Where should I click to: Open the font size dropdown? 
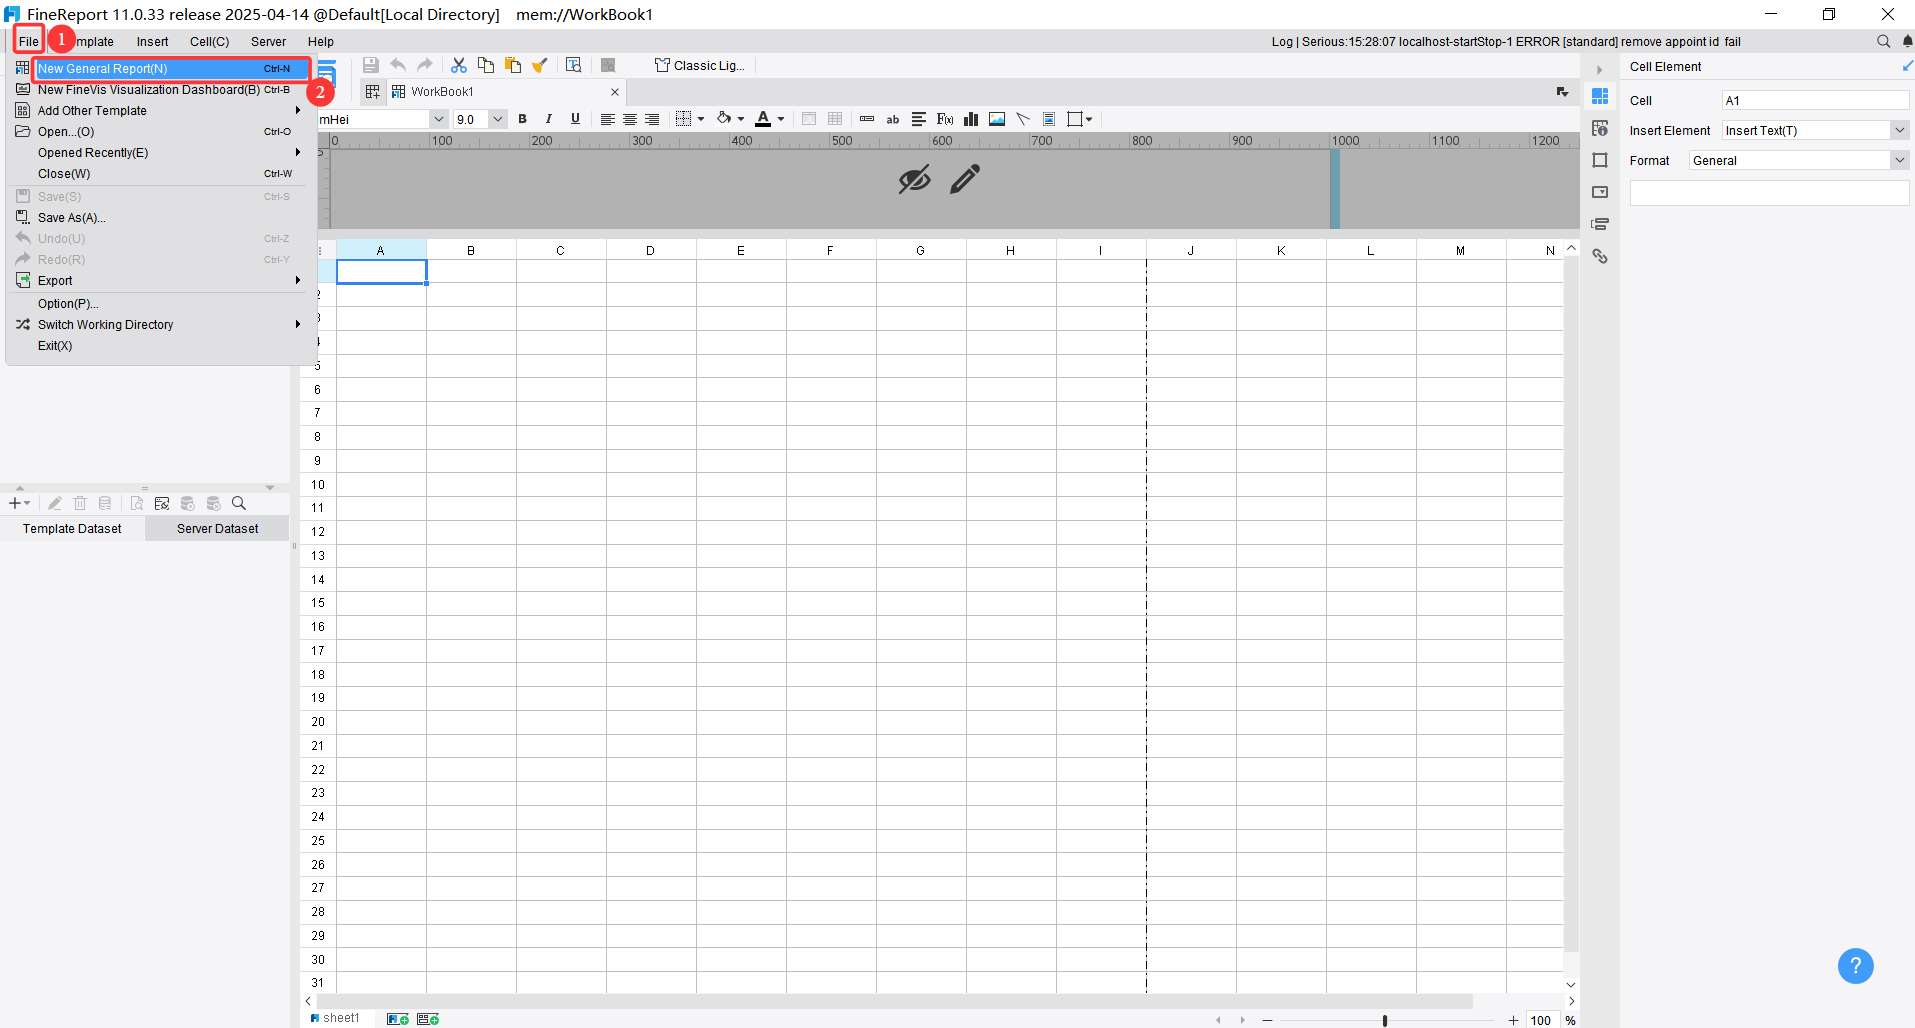(498, 119)
